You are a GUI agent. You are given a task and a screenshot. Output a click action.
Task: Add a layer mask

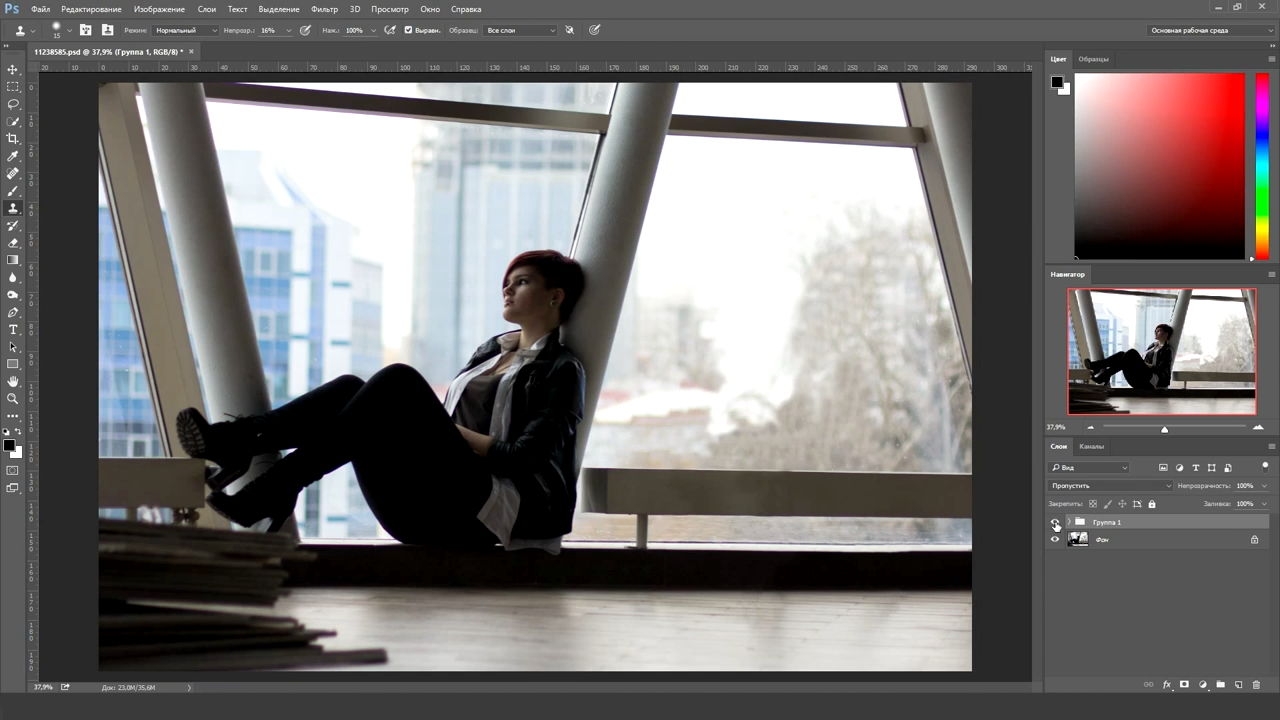tap(1184, 685)
